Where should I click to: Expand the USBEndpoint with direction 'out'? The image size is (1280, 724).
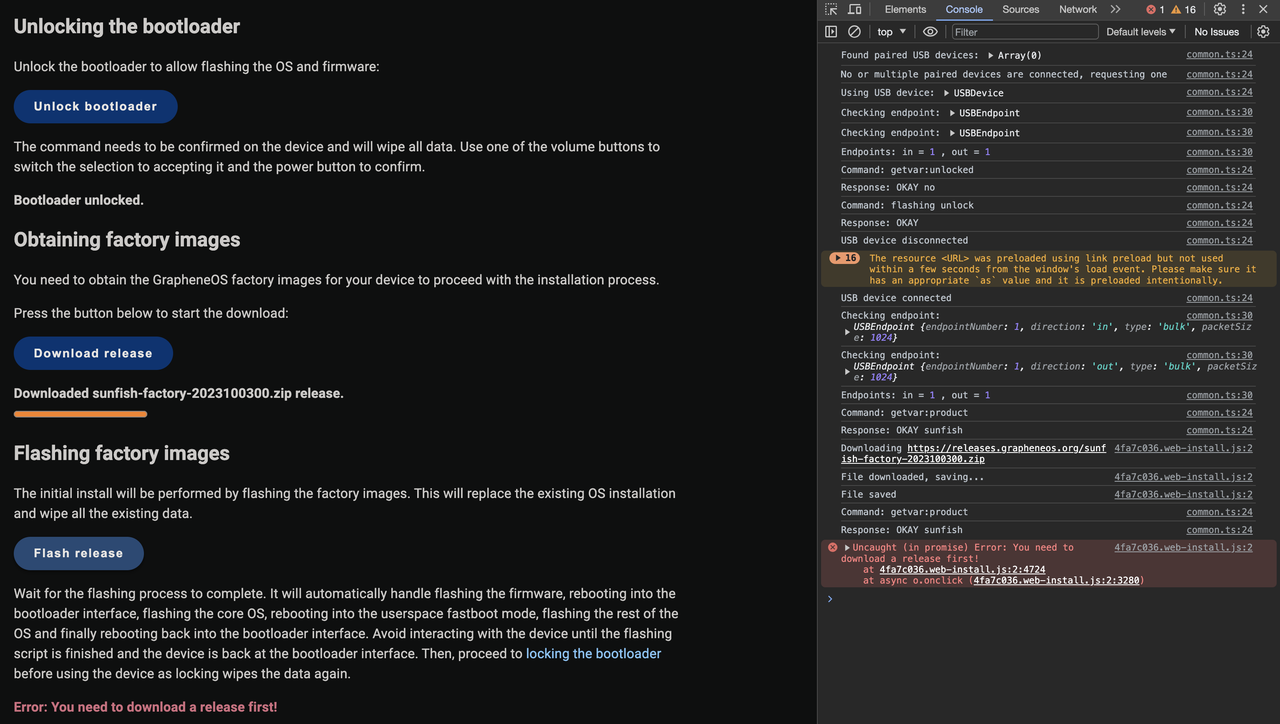coord(848,372)
